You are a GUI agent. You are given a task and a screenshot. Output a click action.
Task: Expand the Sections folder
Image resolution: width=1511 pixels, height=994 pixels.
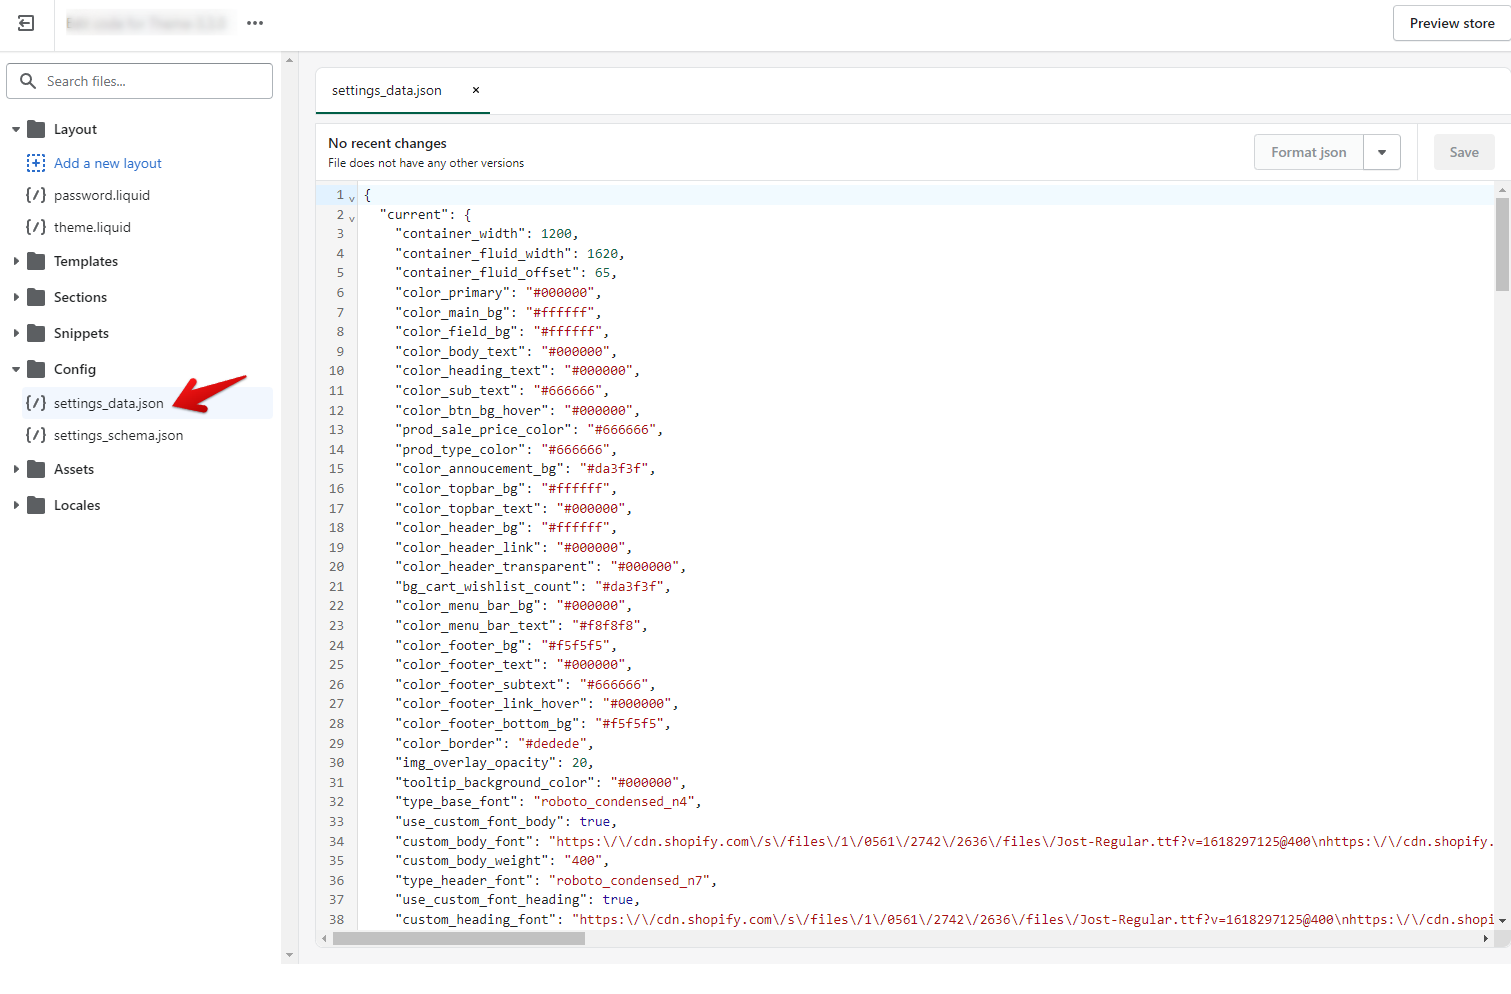point(16,297)
